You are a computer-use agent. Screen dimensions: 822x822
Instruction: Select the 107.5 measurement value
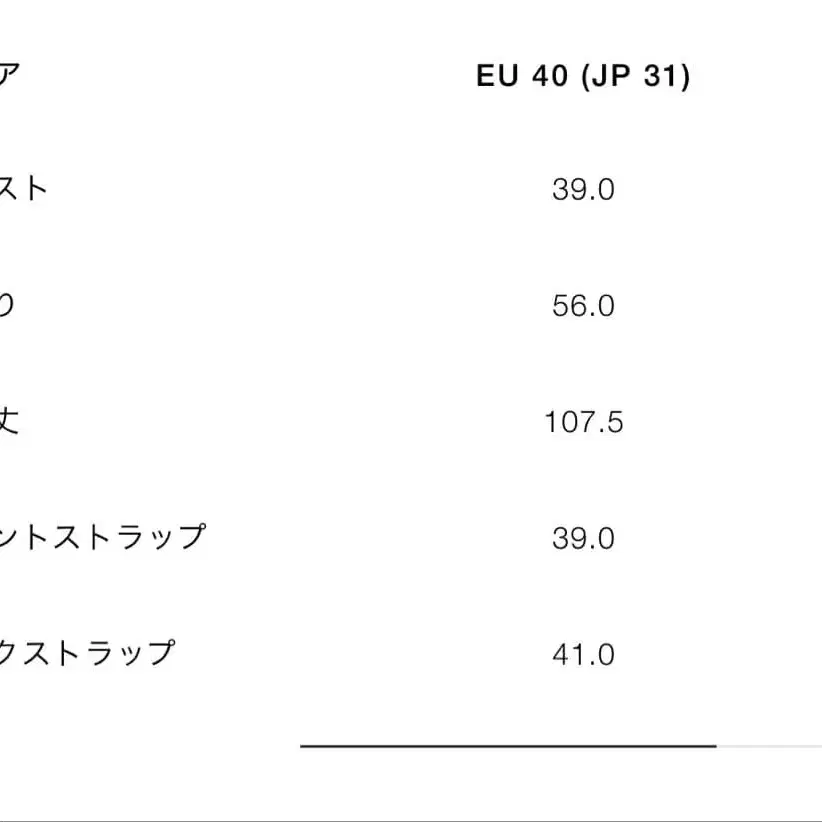tap(583, 422)
